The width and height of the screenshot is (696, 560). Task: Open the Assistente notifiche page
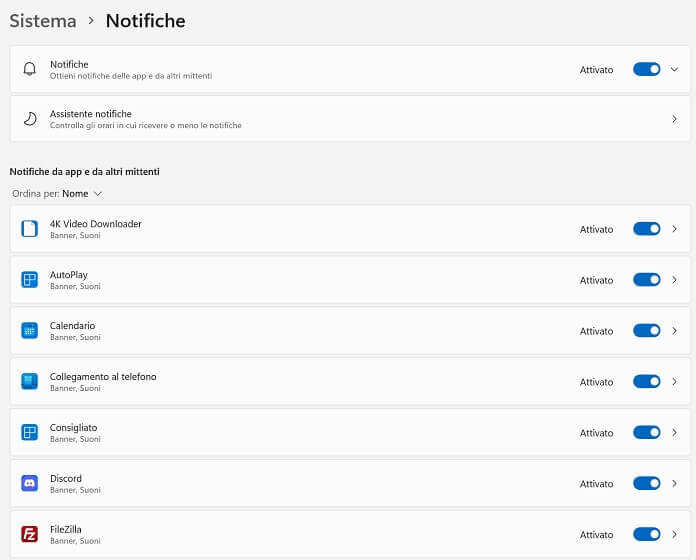point(350,119)
